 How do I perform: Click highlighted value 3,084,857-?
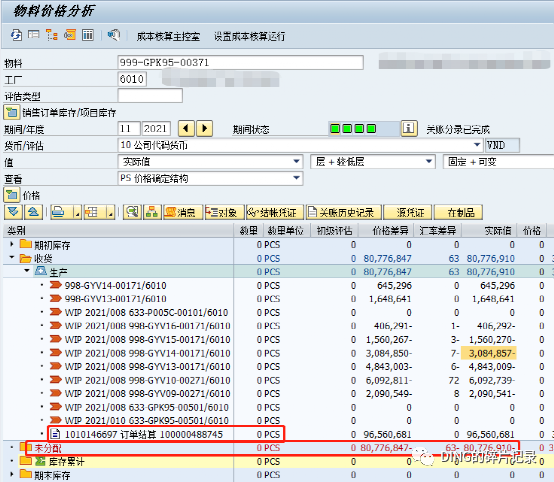pos(489,353)
